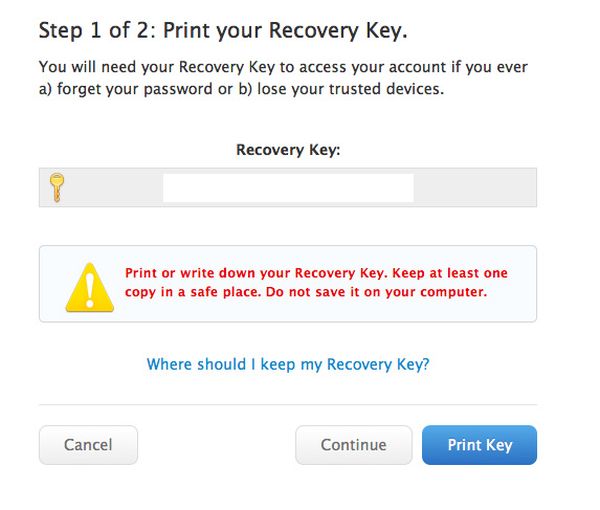This screenshot has width=600, height=510.
Task: Continue to the next step
Action: click(354, 445)
